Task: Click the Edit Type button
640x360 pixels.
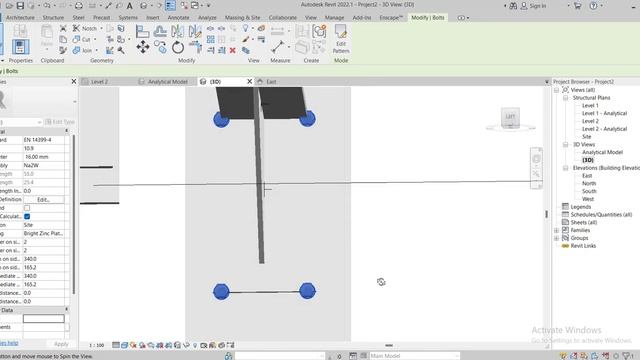Action: point(60,122)
